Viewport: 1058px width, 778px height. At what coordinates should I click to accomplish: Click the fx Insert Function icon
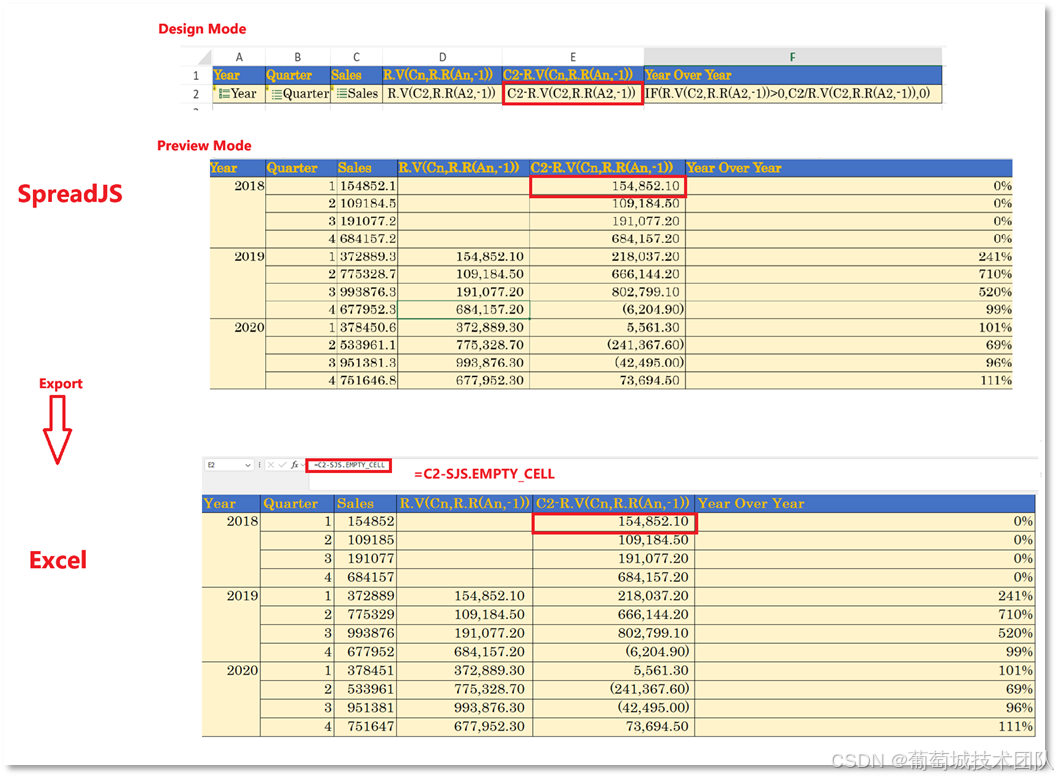[x=294, y=465]
